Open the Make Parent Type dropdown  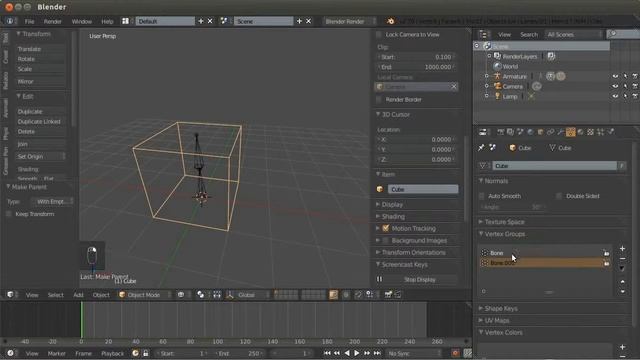click(53, 201)
